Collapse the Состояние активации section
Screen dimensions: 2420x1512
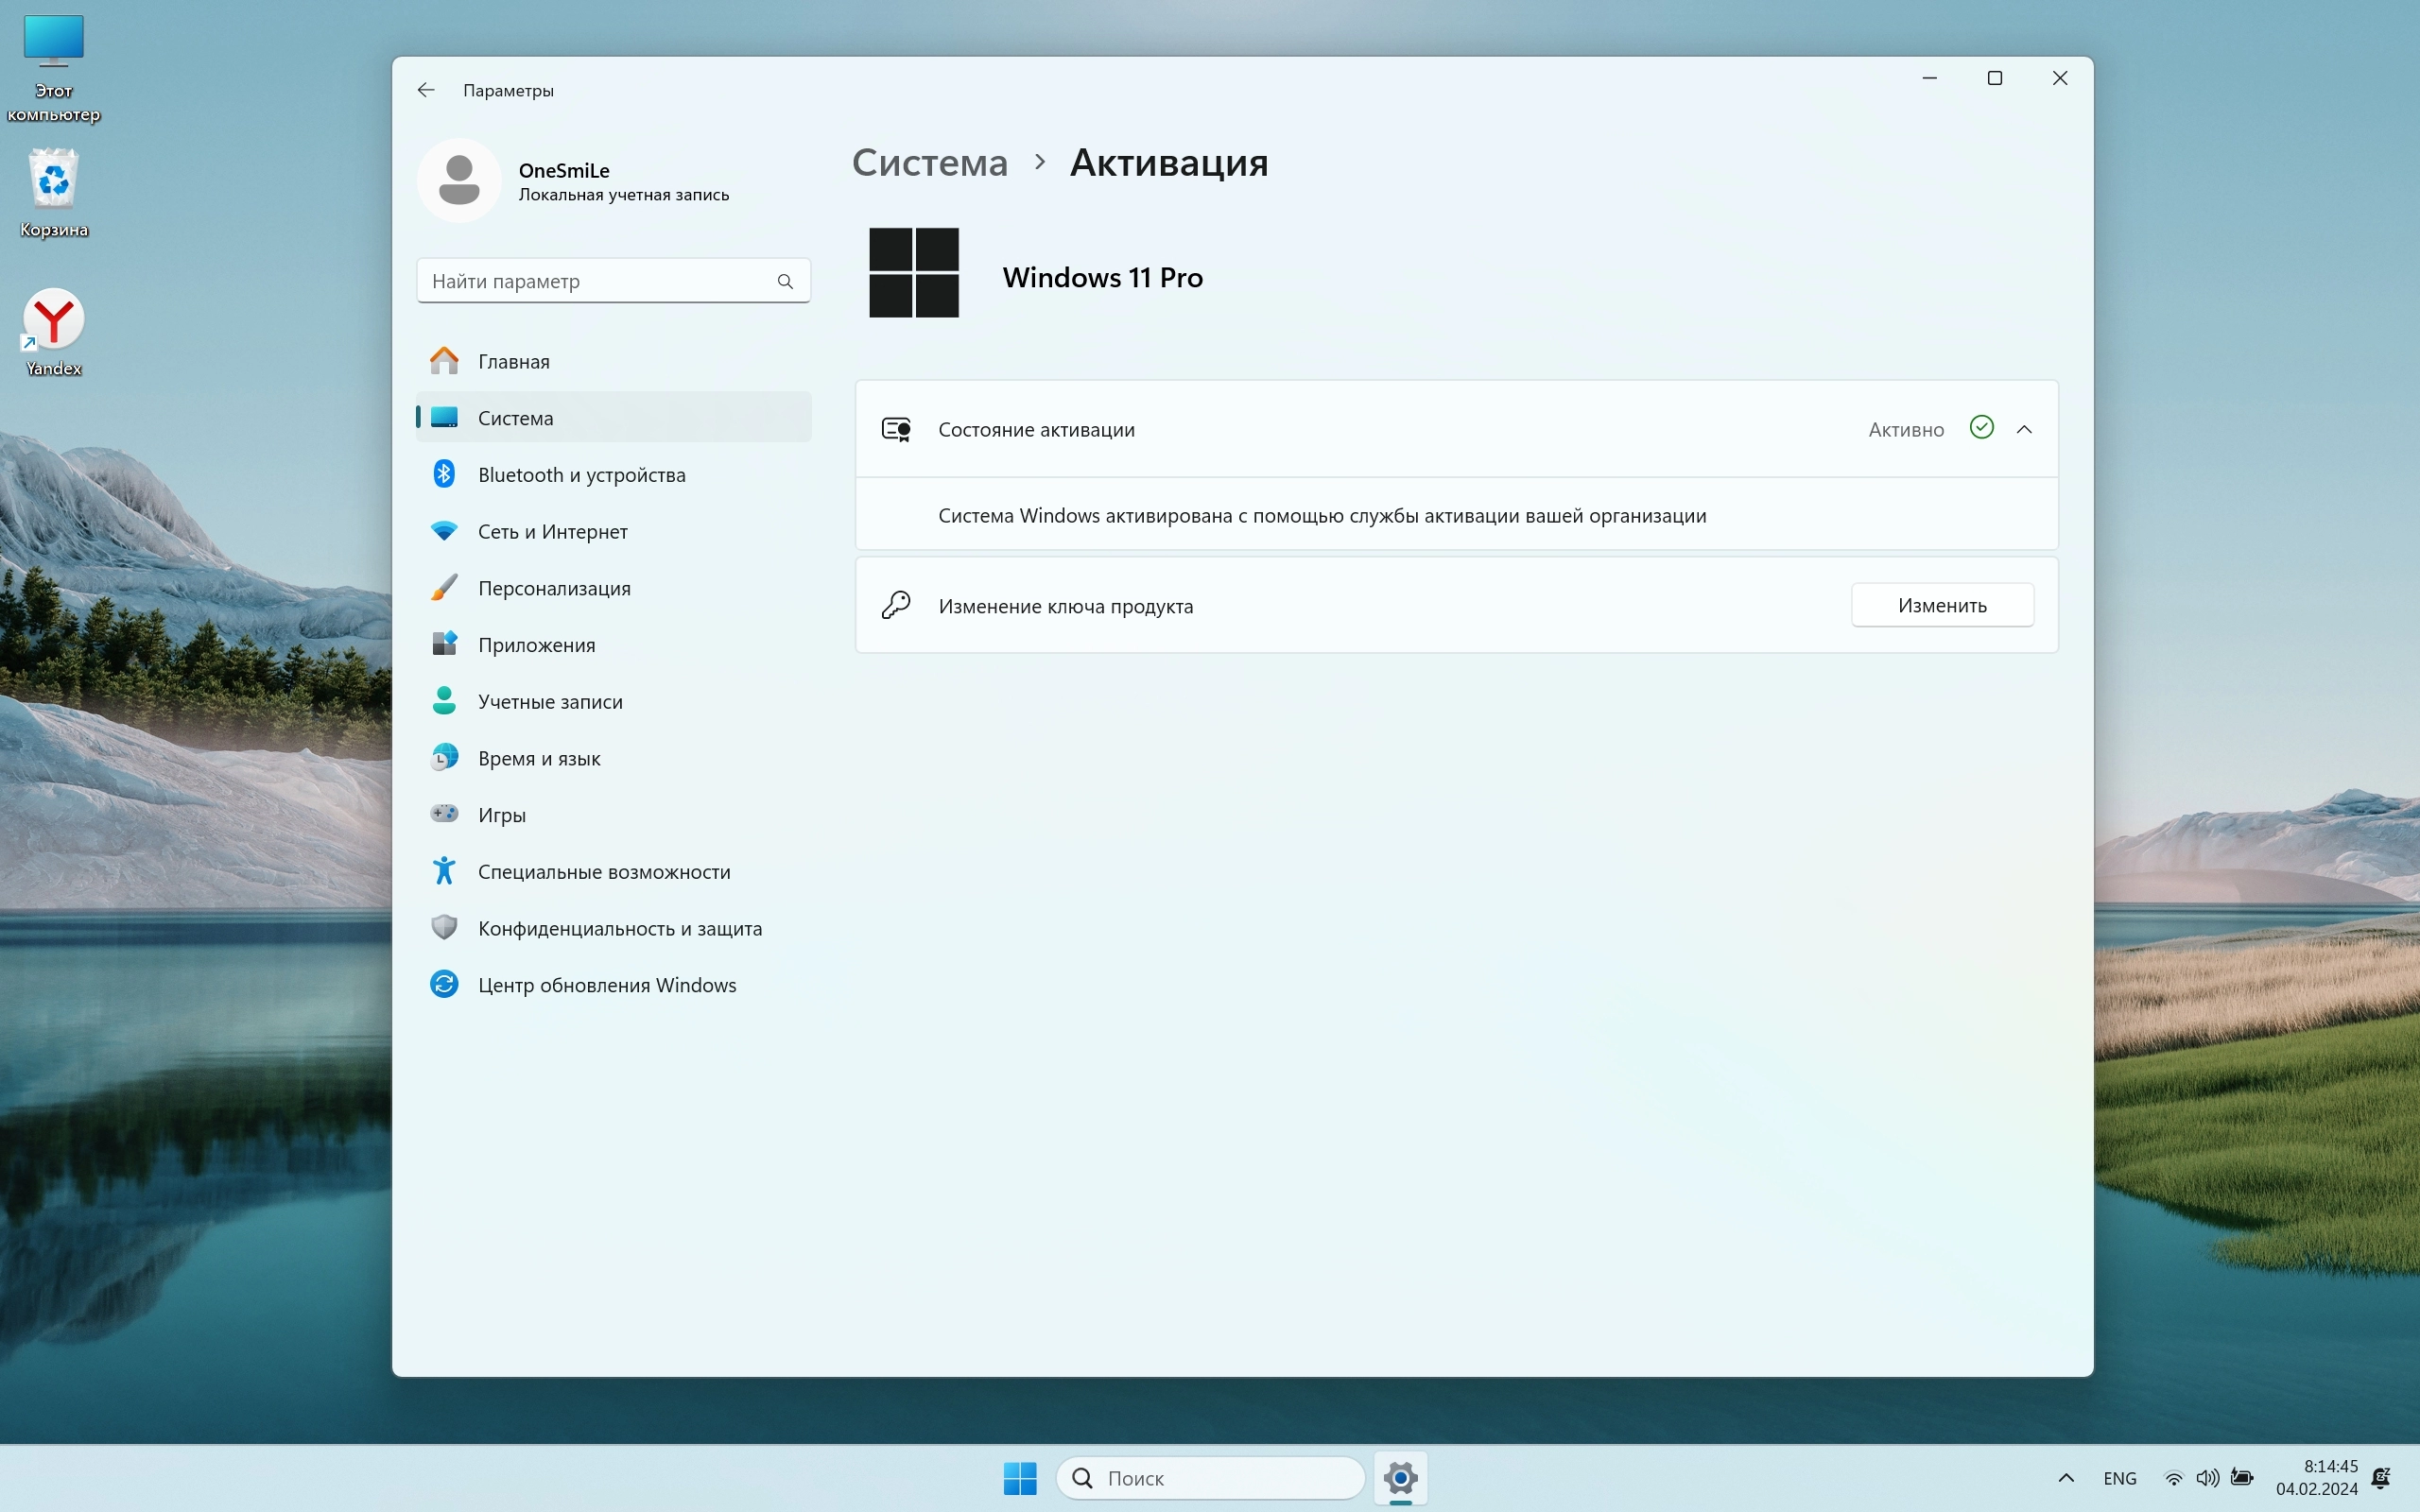(2024, 429)
